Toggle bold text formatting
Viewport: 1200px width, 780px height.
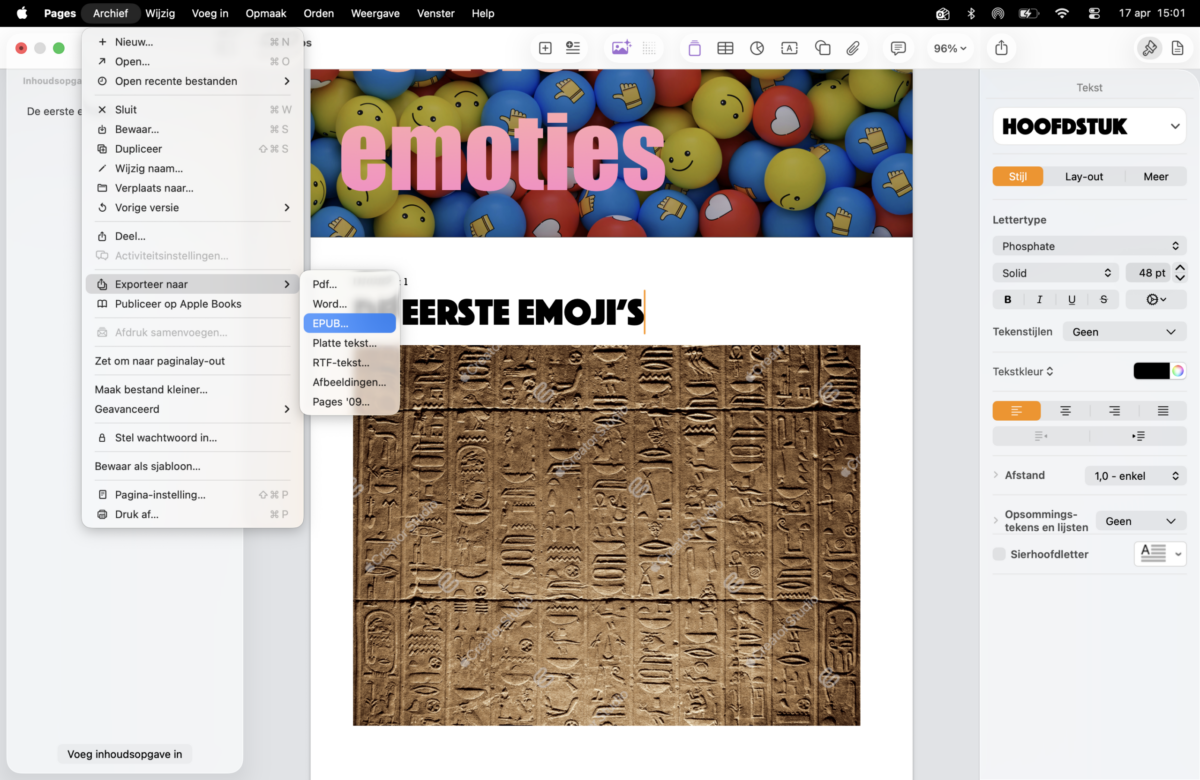1008,299
